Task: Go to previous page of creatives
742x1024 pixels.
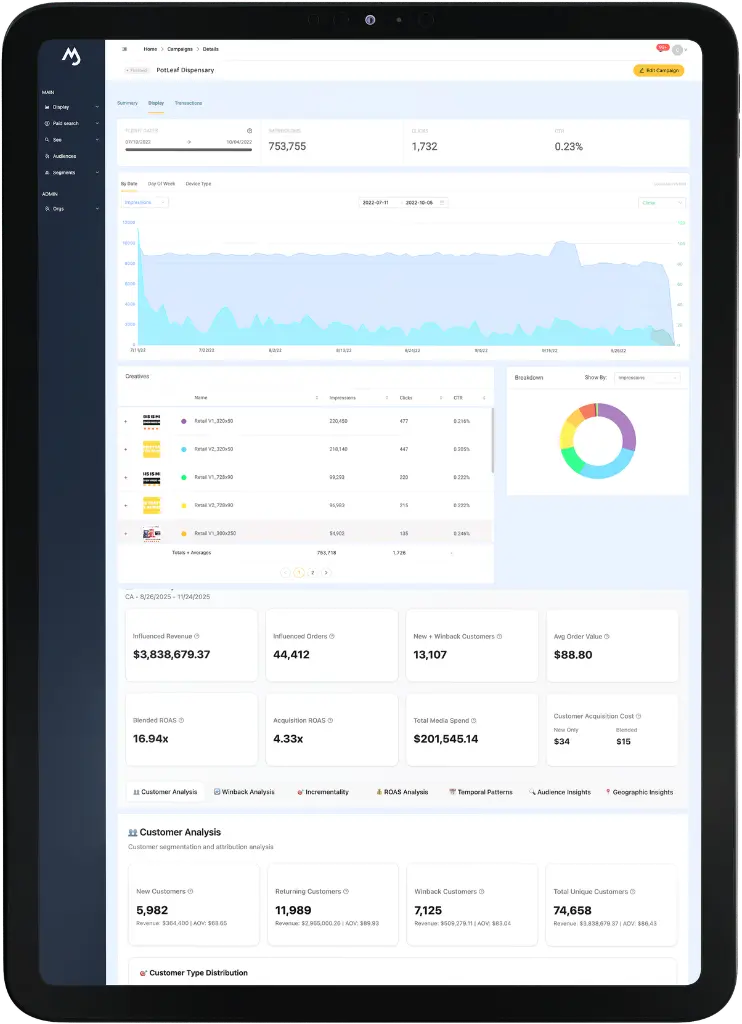Action: [x=285, y=573]
